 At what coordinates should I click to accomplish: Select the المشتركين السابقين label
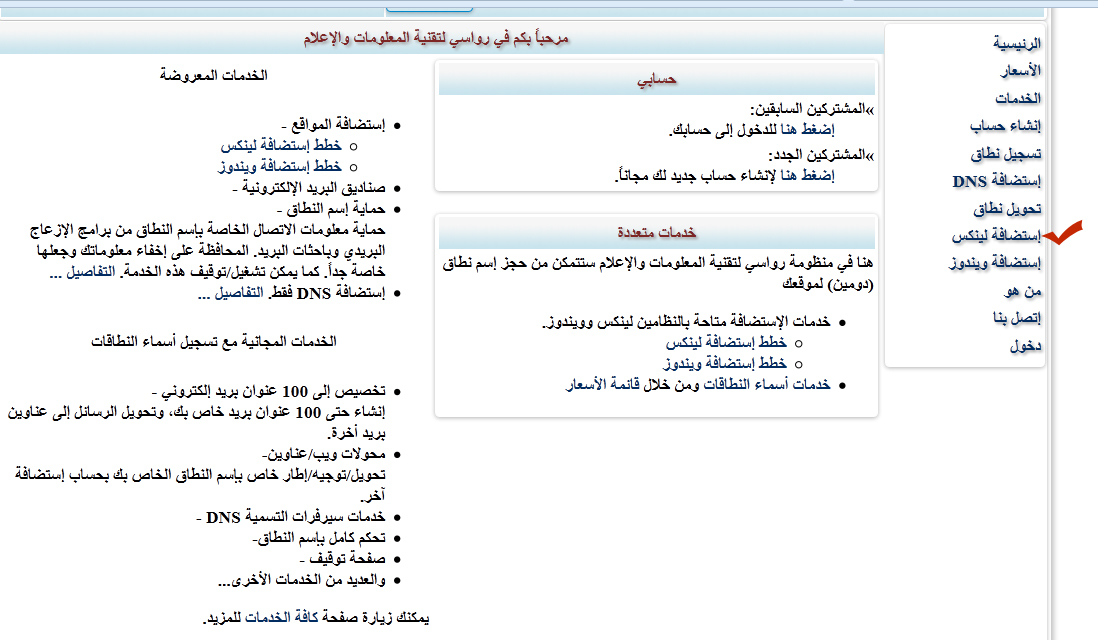tap(812, 109)
